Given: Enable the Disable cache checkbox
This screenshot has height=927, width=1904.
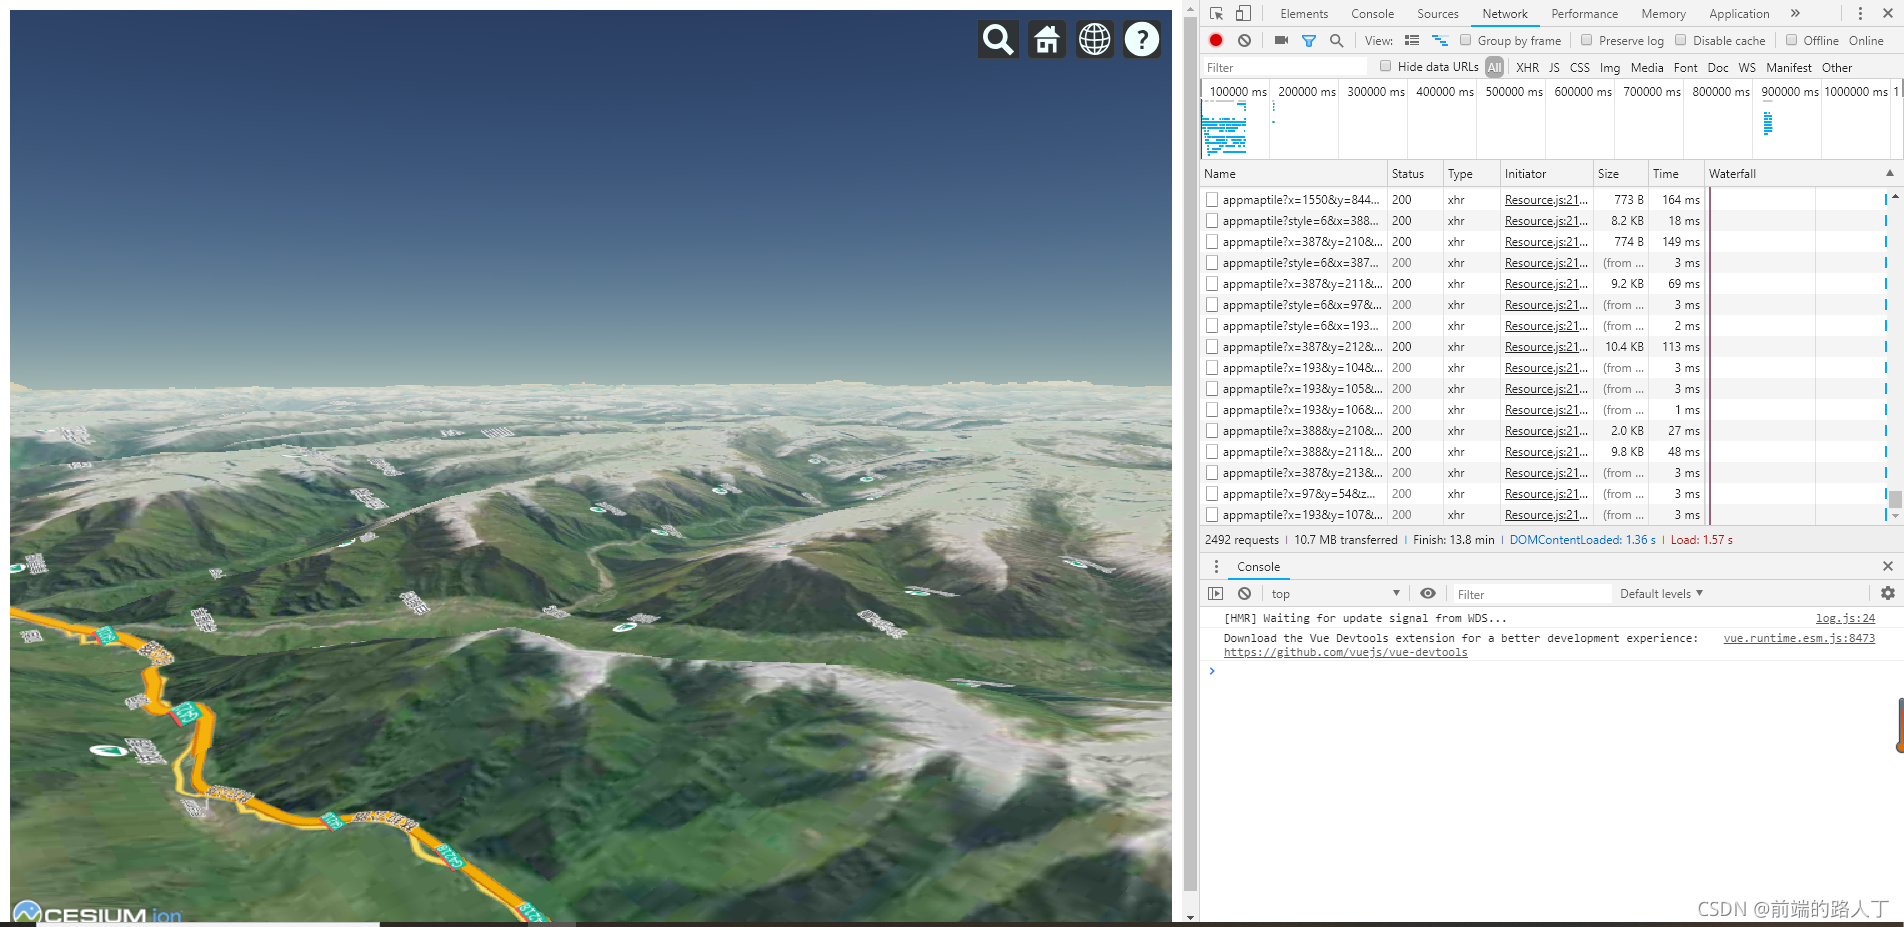Looking at the screenshot, I should pos(1680,39).
